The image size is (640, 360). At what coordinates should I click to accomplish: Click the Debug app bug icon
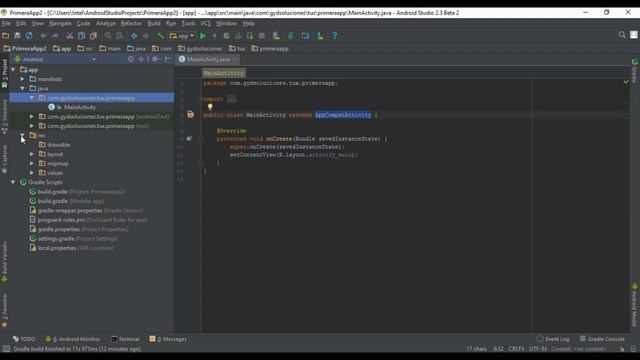point(226,36)
